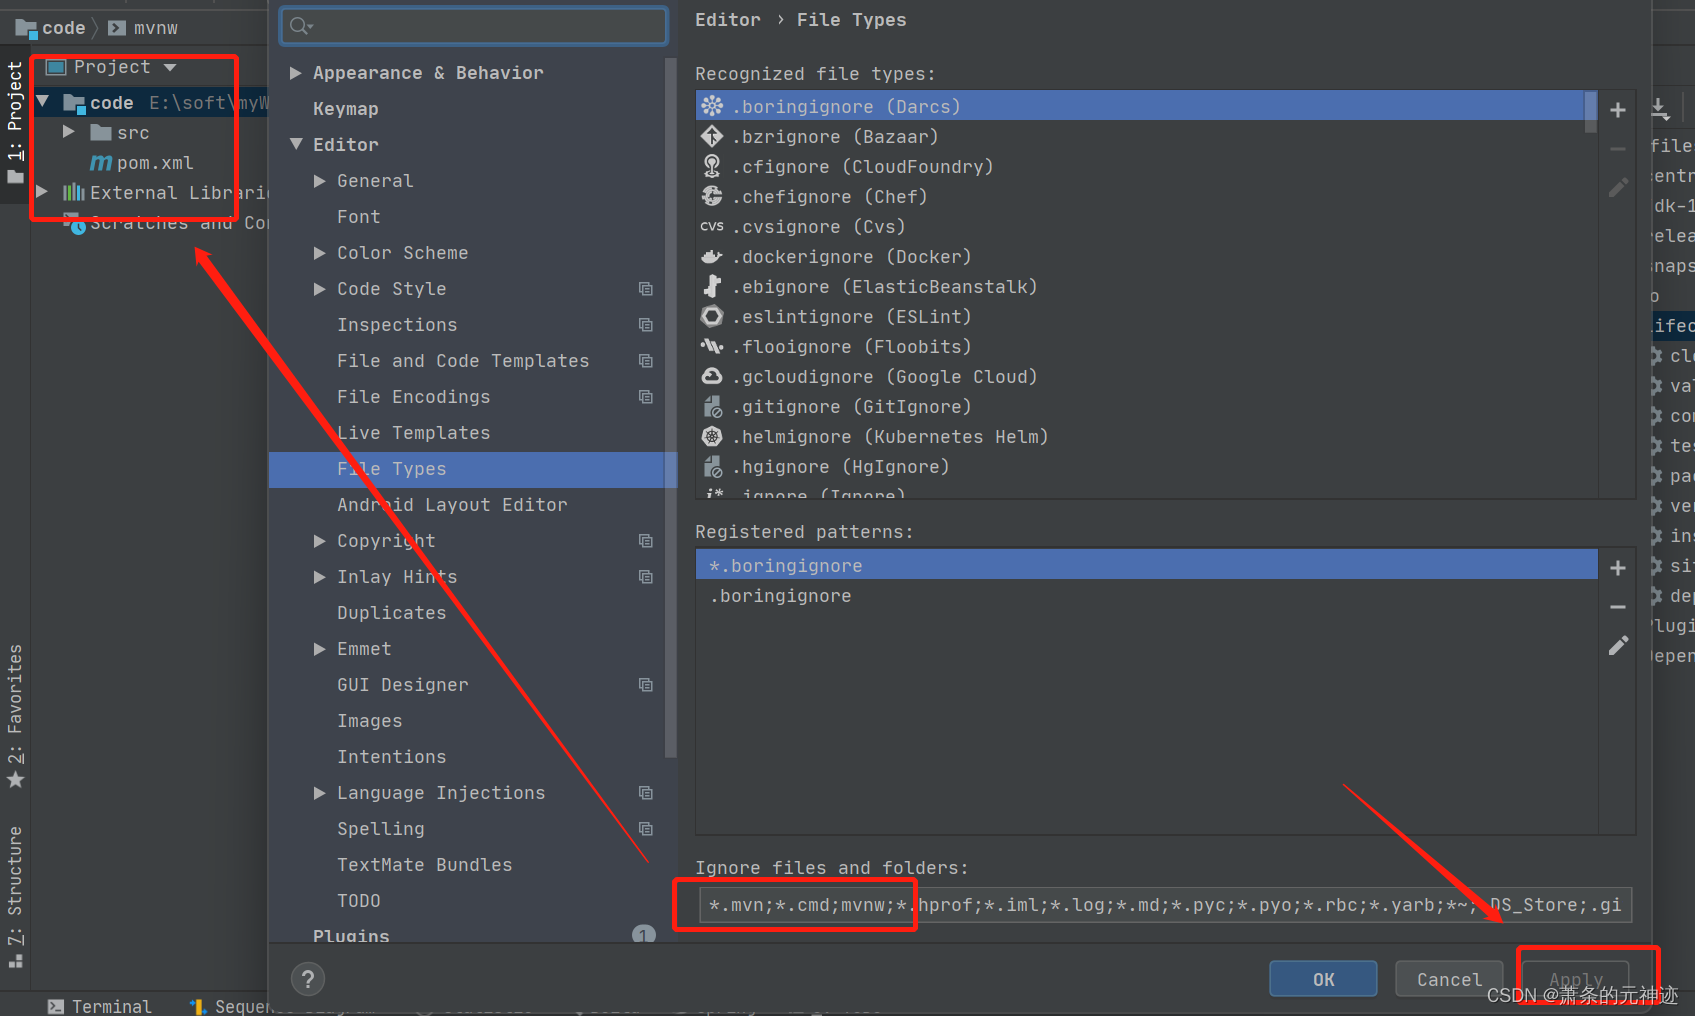The image size is (1695, 1016).
Task: Select File Types in settings tree
Action: coord(472,469)
